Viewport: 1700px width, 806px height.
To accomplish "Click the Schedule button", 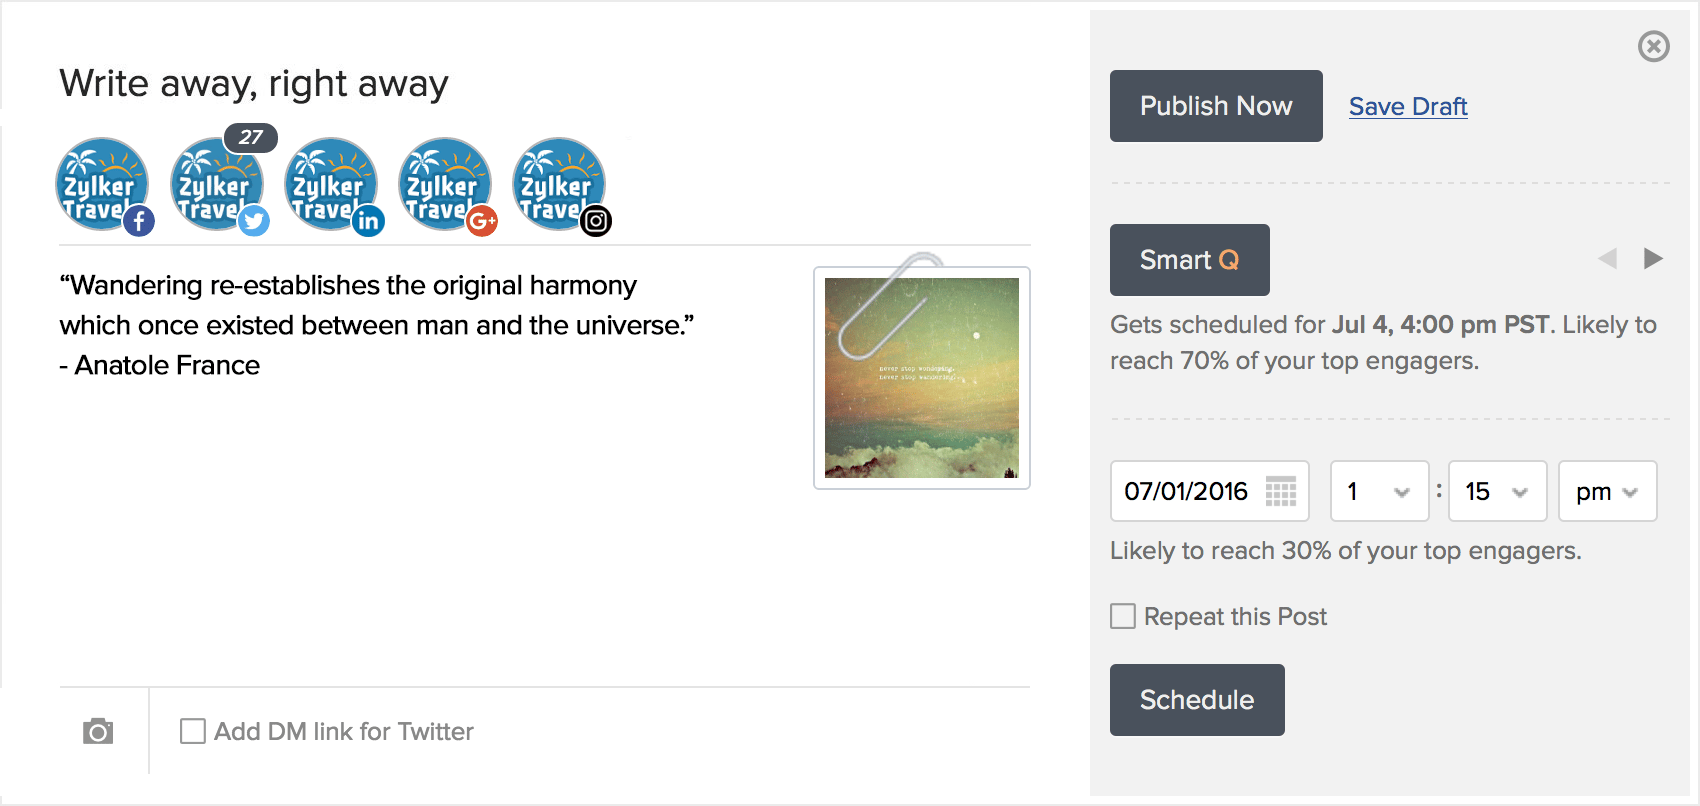I will tap(1197, 700).
